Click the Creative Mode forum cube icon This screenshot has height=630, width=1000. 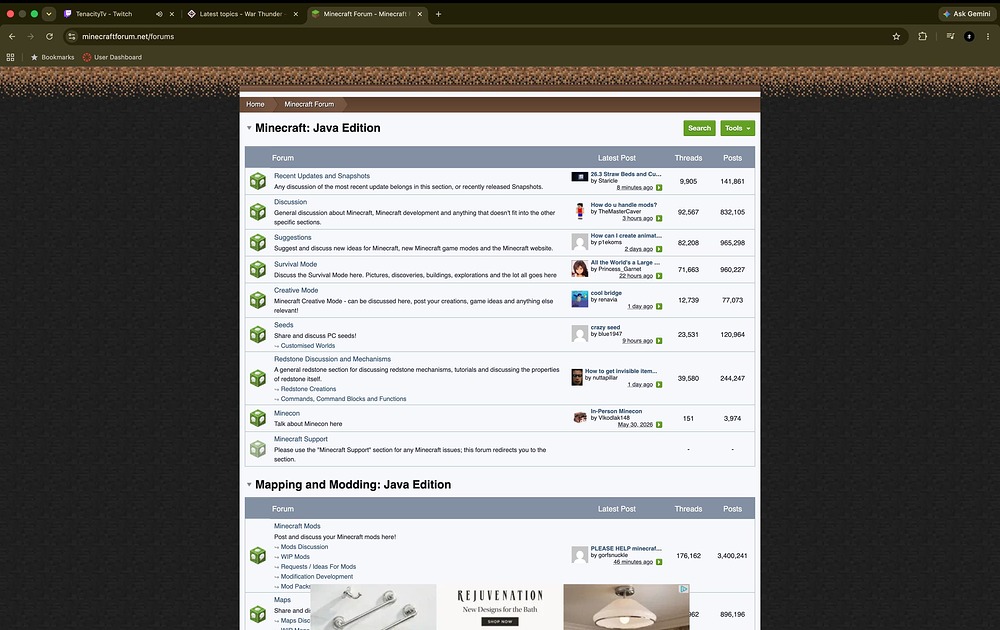pos(258,300)
